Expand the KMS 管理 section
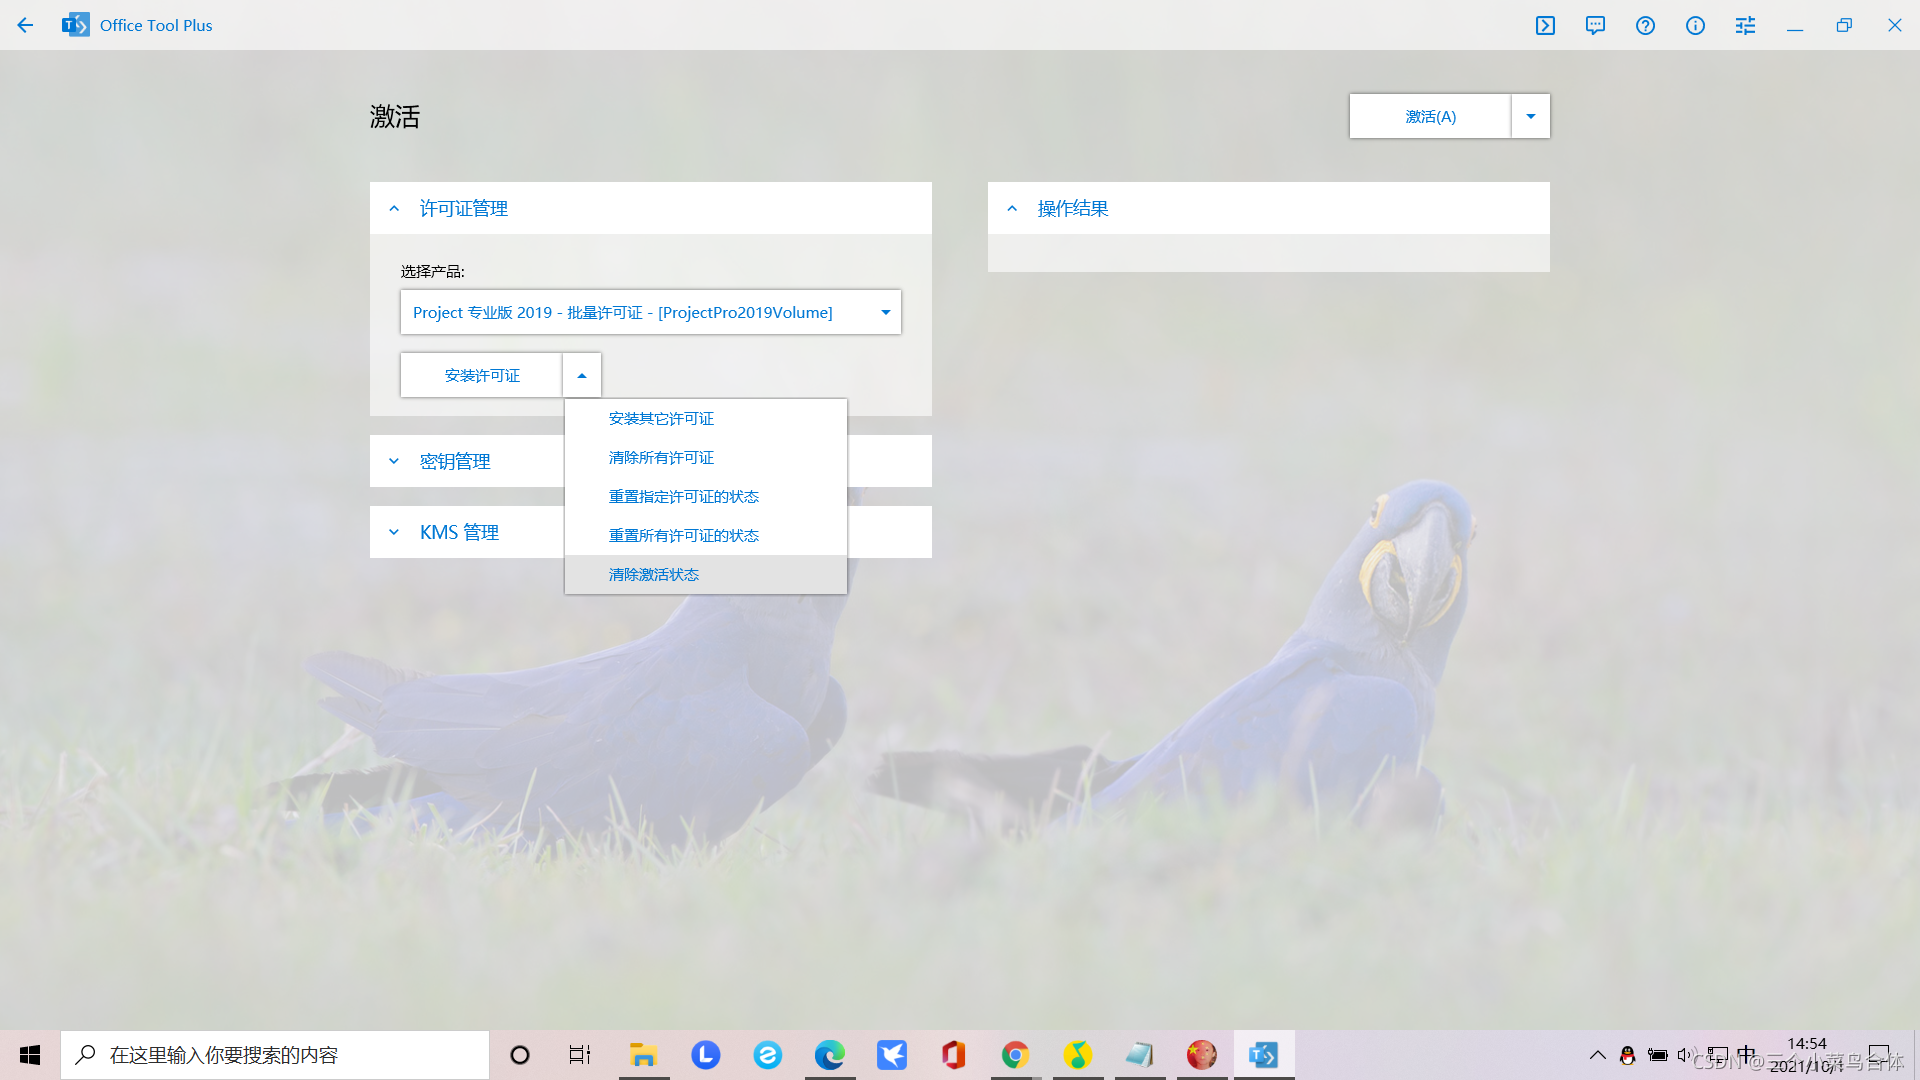The width and height of the screenshot is (1920, 1080). click(x=459, y=532)
